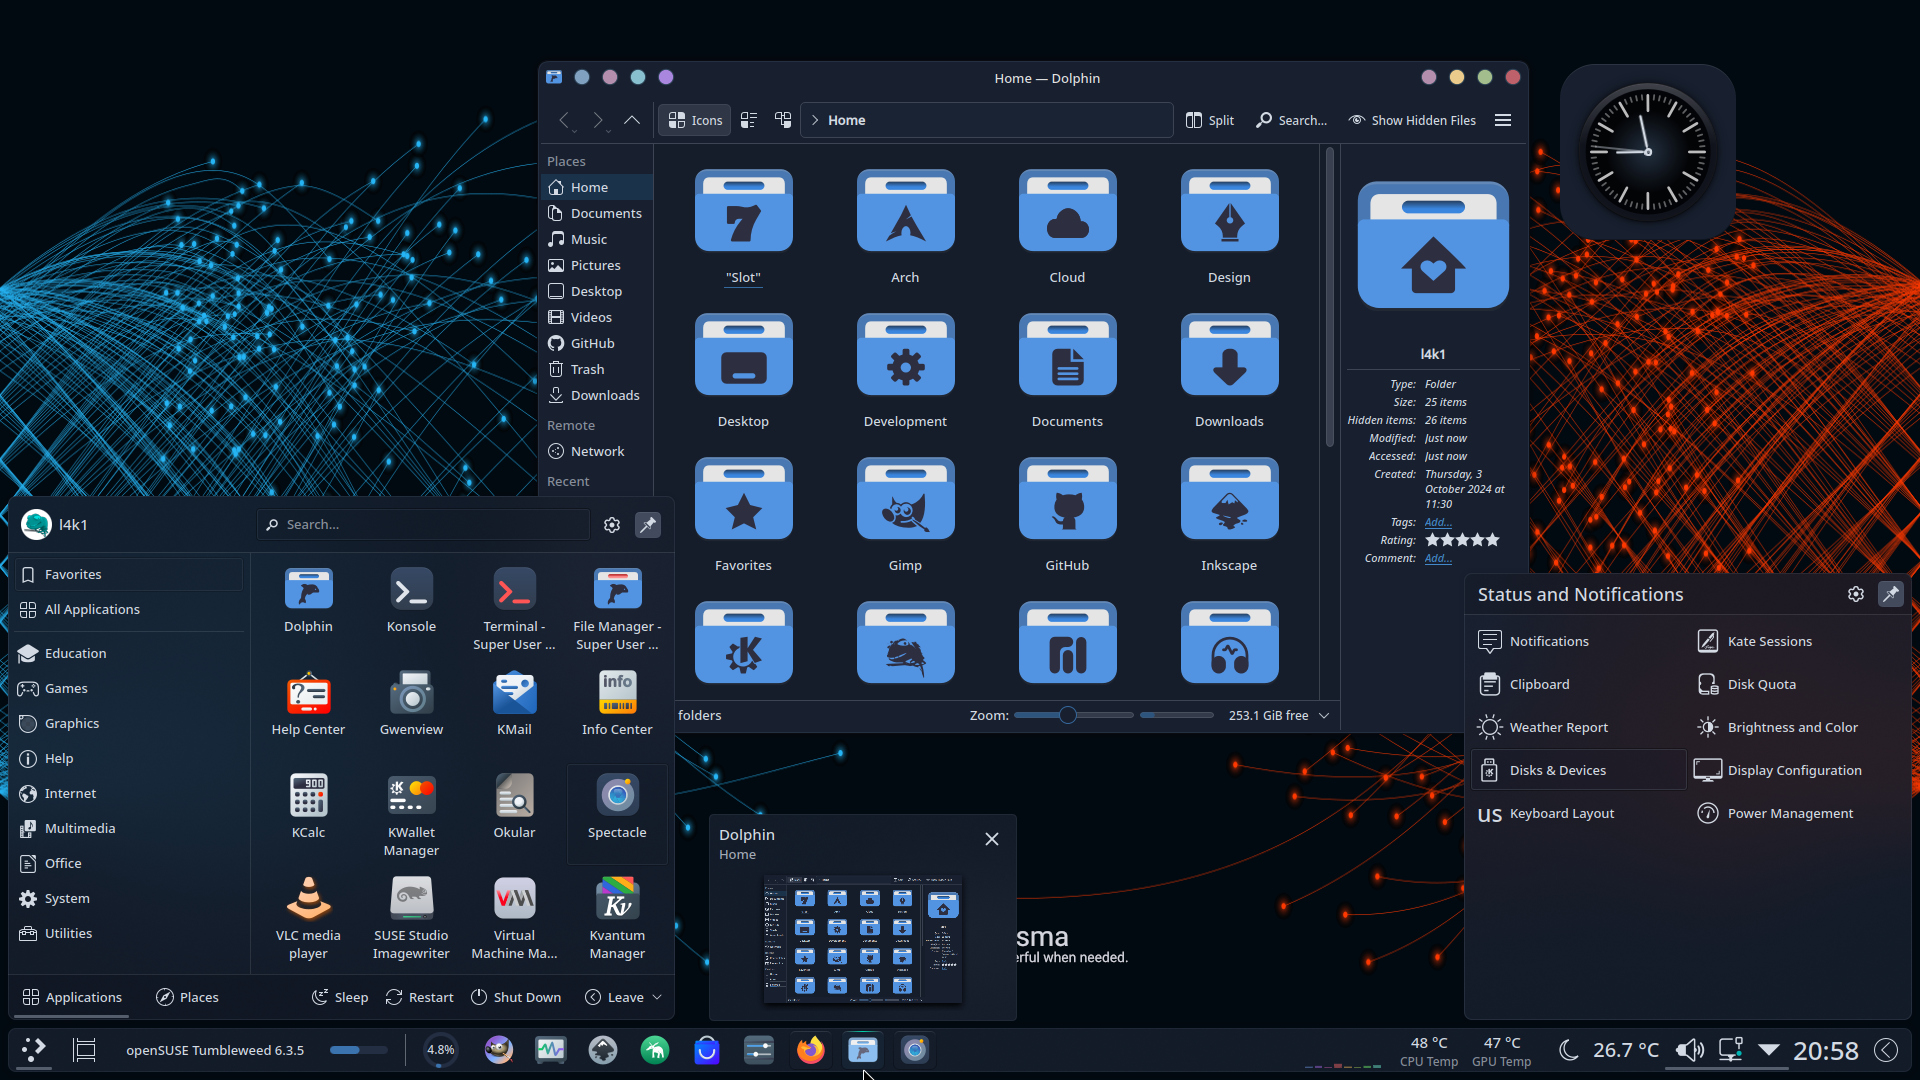
Task: Toggle Show Hidden Files in Dolphin
Action: 1412,120
